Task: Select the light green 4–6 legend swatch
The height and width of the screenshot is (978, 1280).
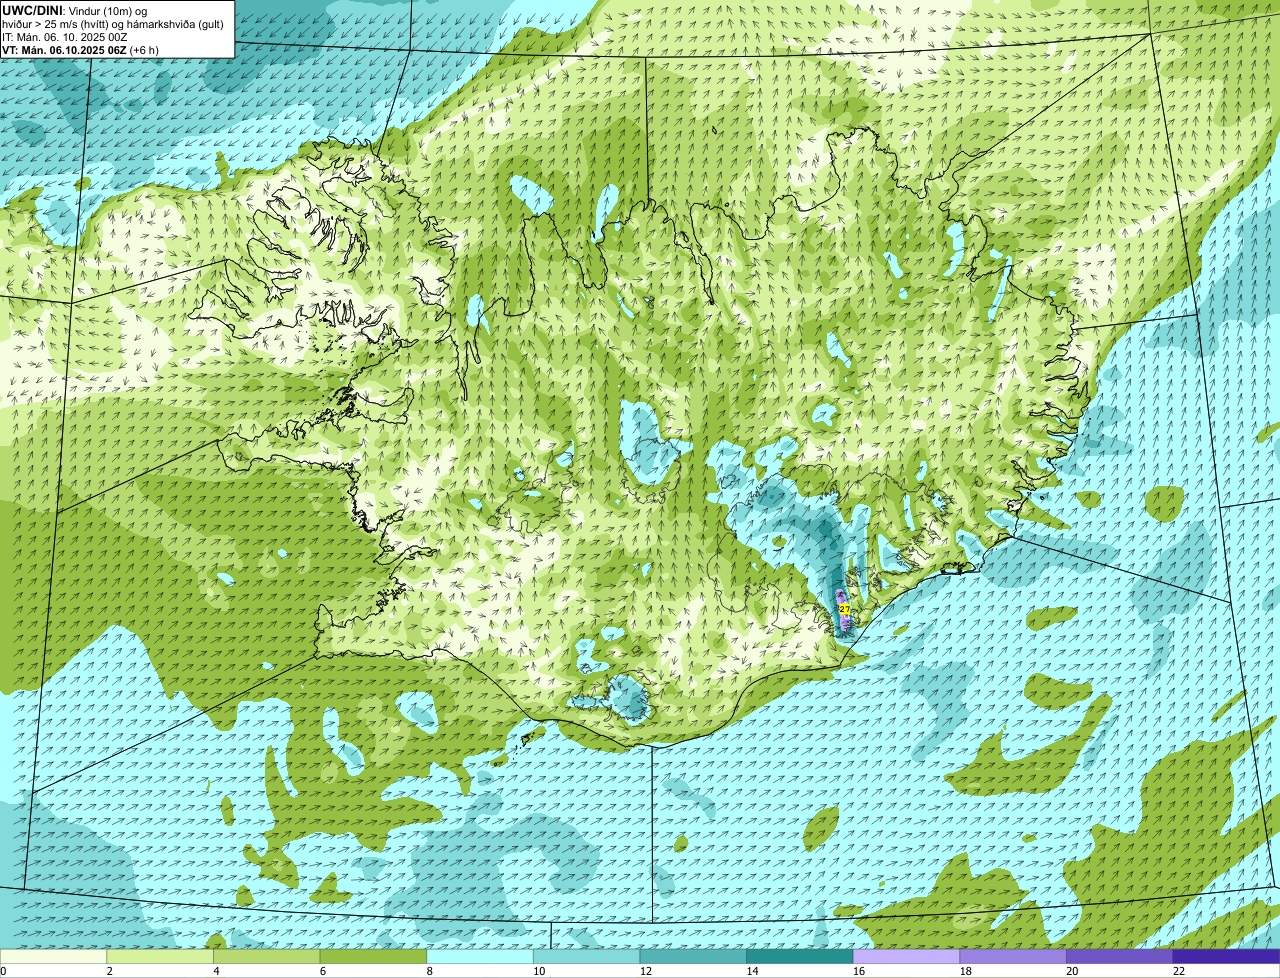Action: (x=266, y=956)
